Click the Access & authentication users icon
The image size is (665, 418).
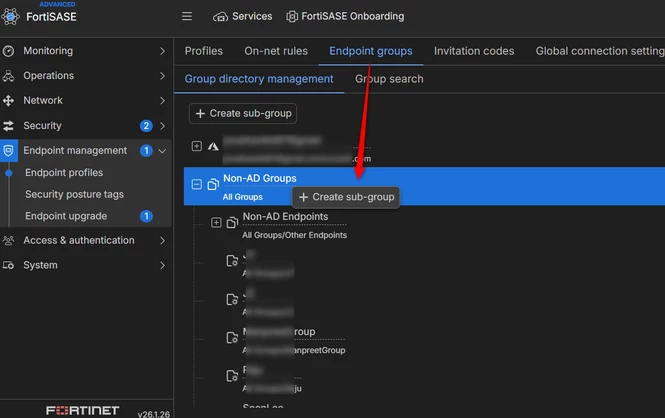[8, 240]
